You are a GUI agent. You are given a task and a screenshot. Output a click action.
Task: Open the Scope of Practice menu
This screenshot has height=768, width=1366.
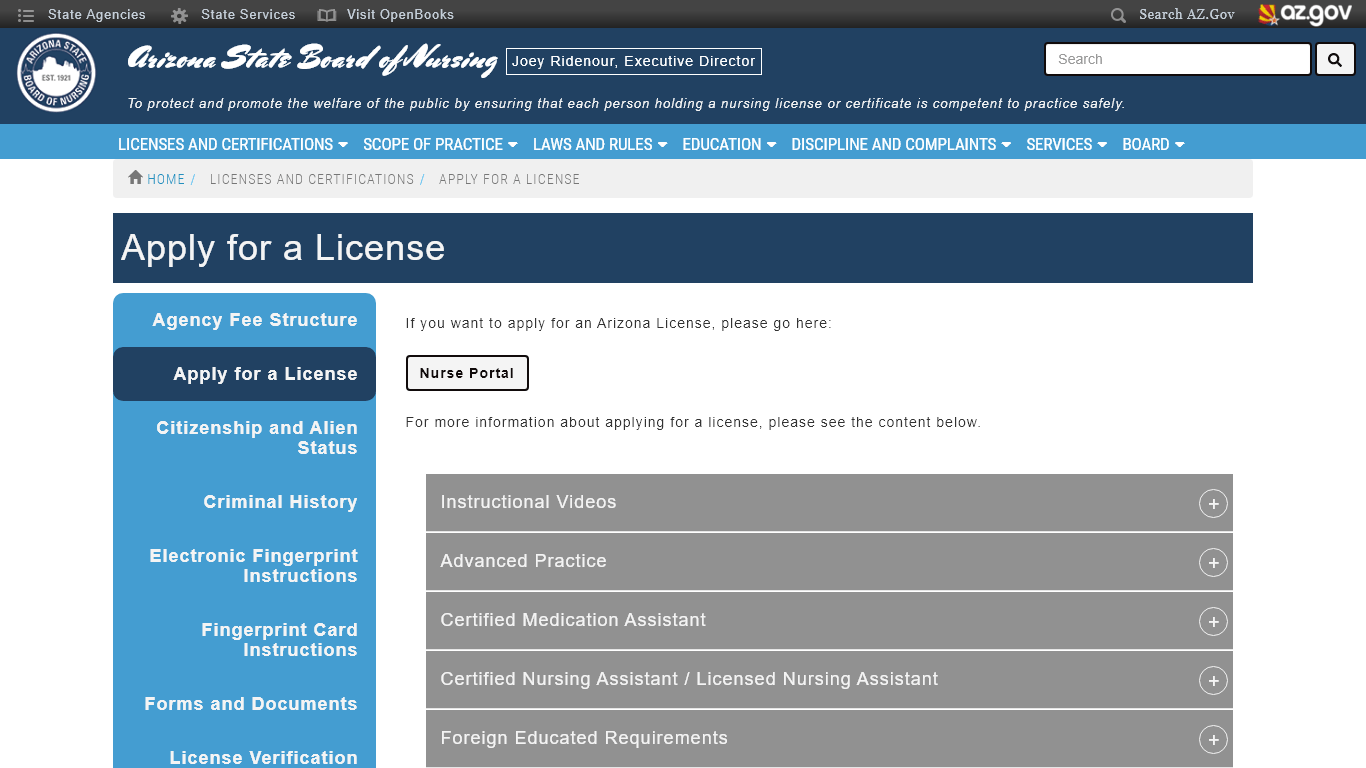[x=440, y=144]
